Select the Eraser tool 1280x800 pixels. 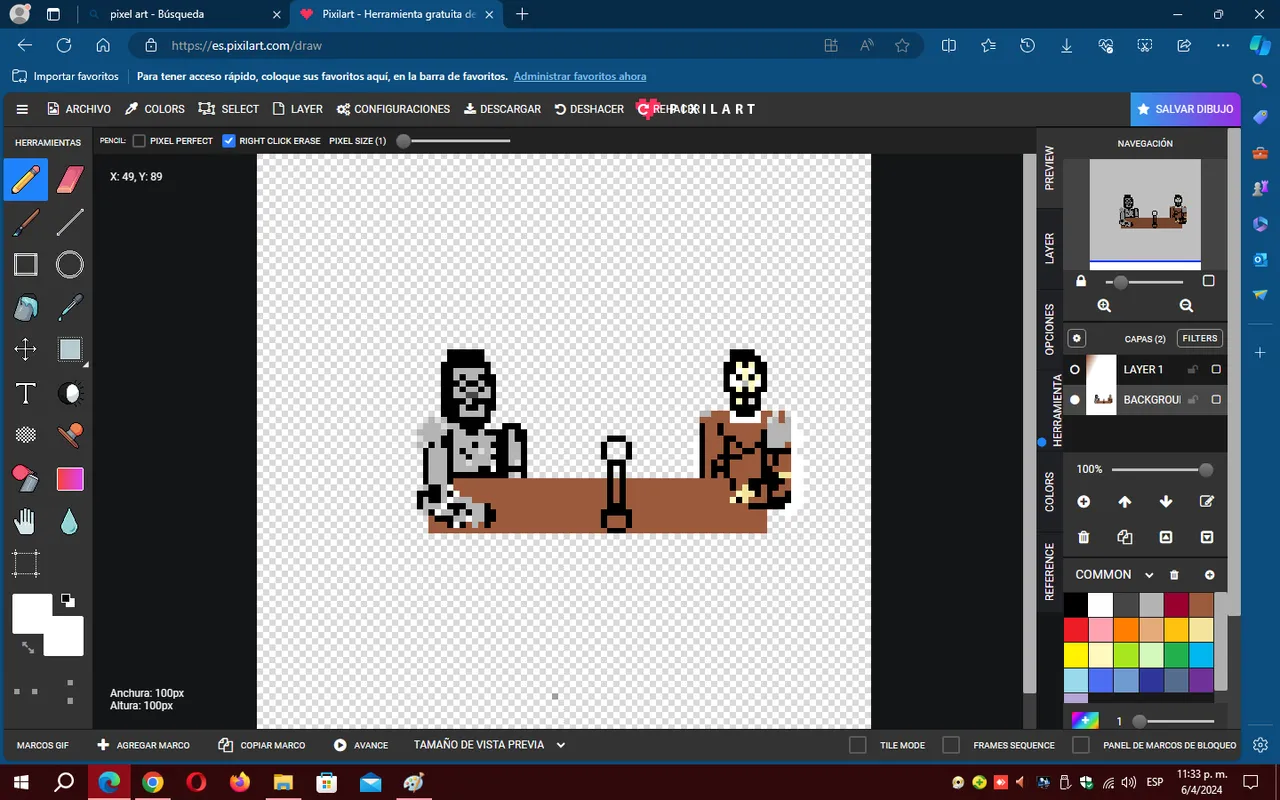pyautogui.click(x=70, y=180)
